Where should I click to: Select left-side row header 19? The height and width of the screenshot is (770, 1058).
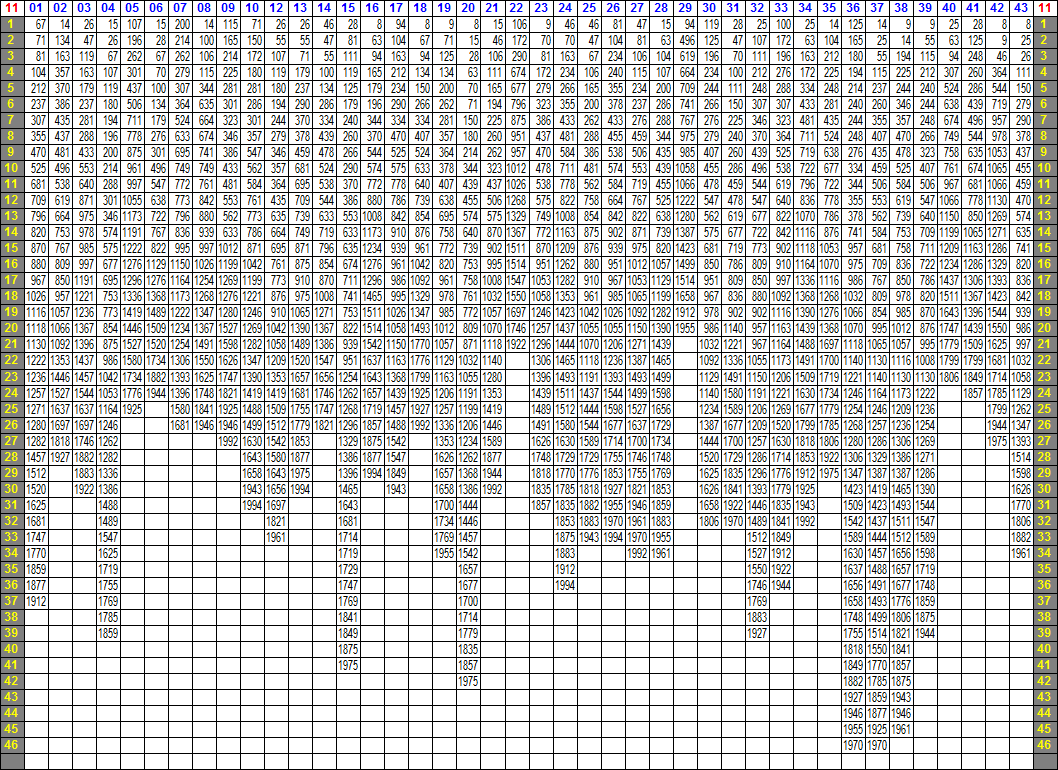click(11, 312)
